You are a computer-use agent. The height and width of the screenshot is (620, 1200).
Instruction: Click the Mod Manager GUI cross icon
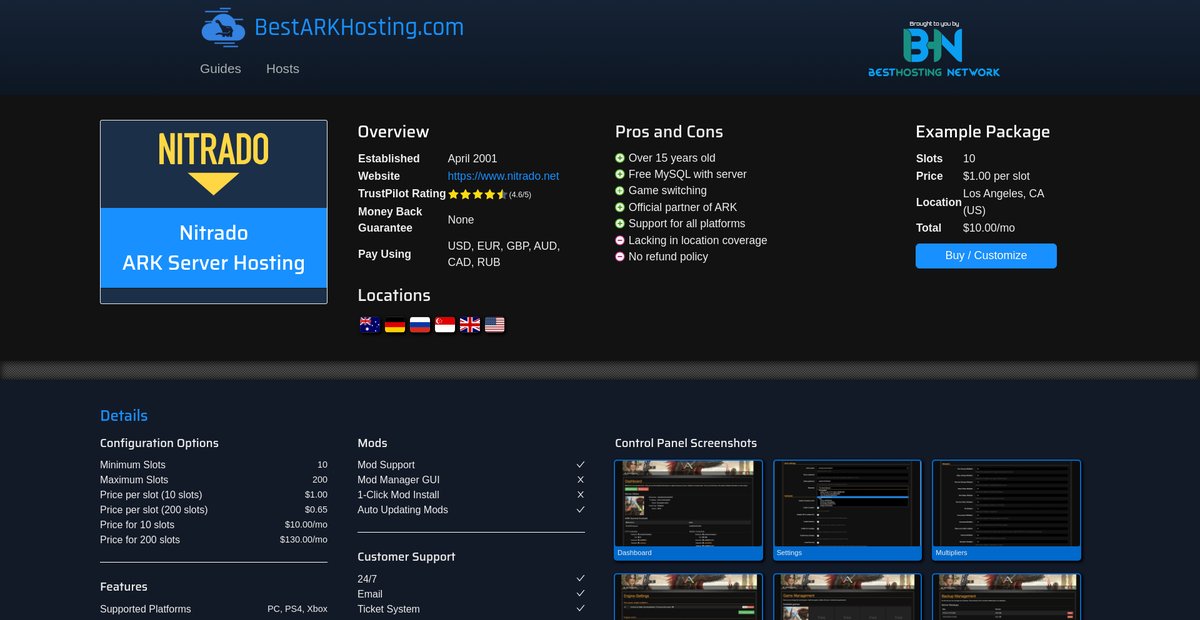tap(580, 480)
